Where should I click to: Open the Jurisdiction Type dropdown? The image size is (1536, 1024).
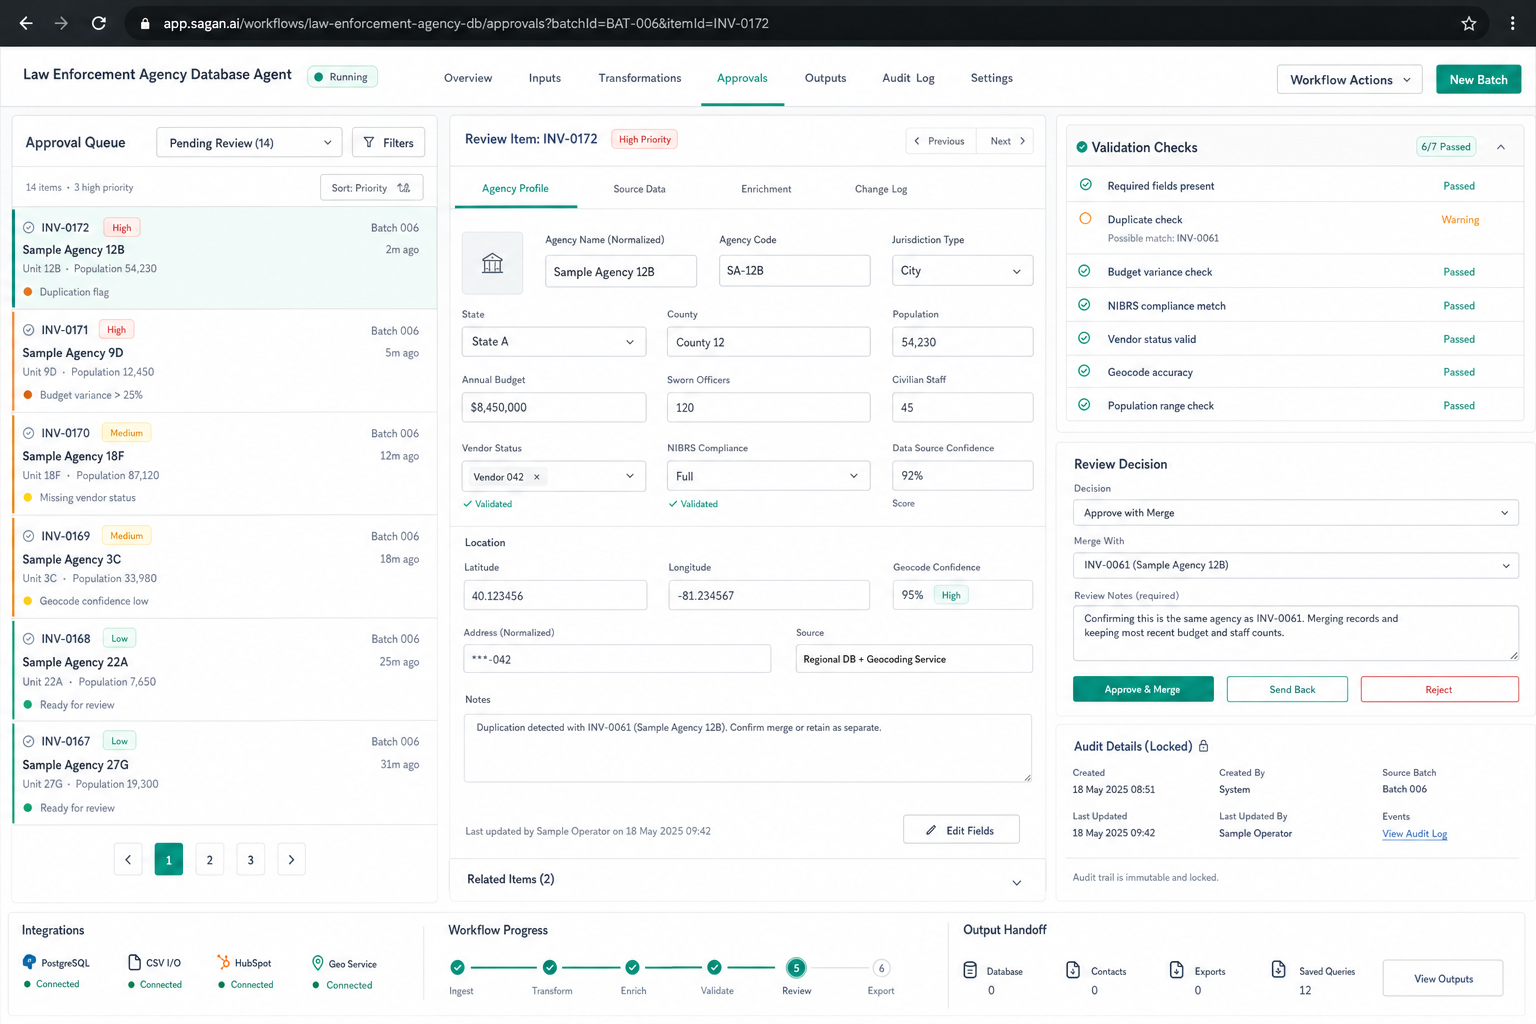pos(962,271)
